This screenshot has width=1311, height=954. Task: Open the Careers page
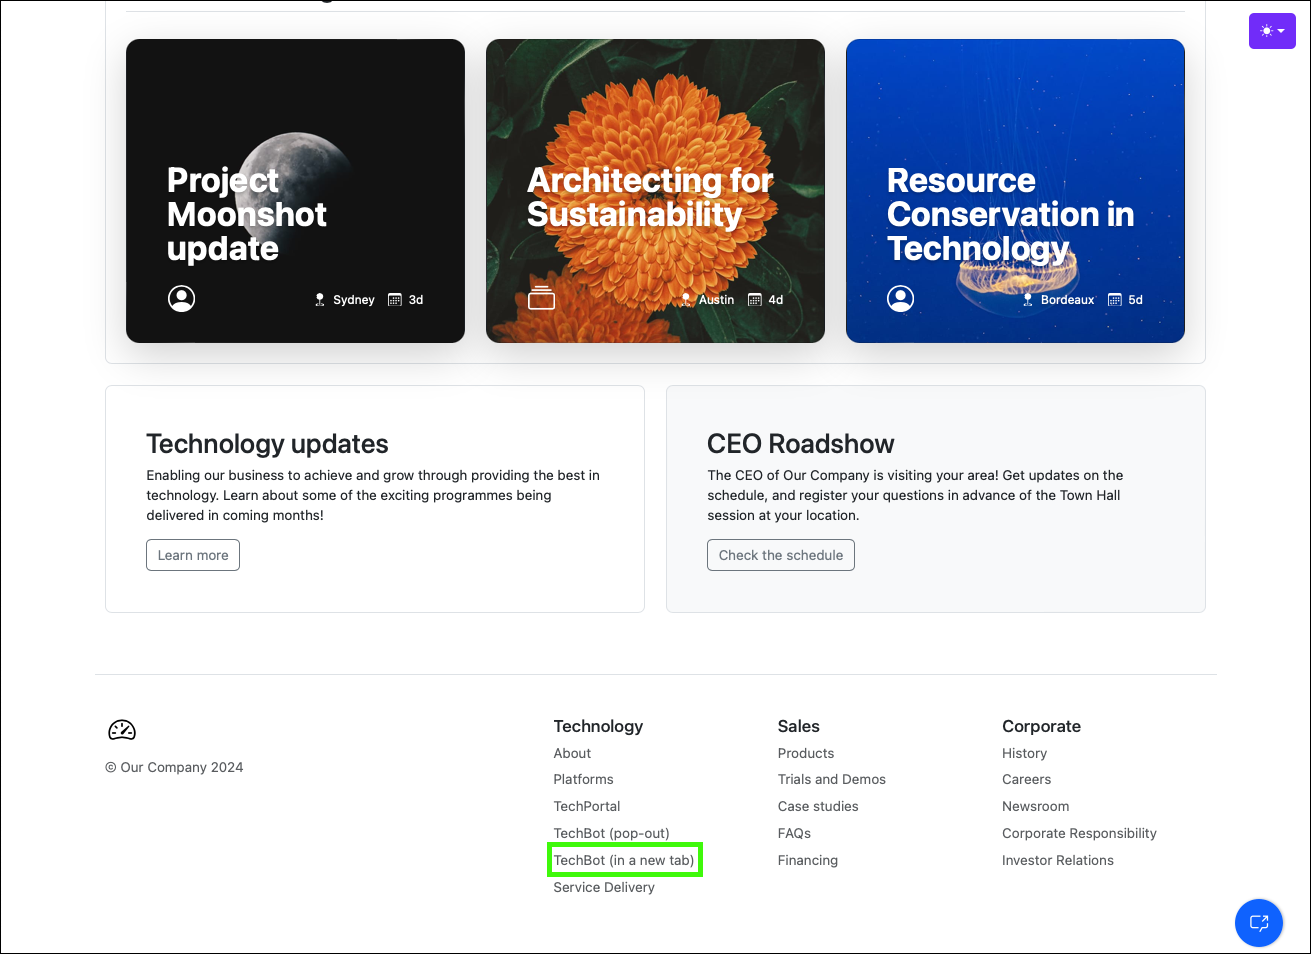pyautogui.click(x=1026, y=779)
